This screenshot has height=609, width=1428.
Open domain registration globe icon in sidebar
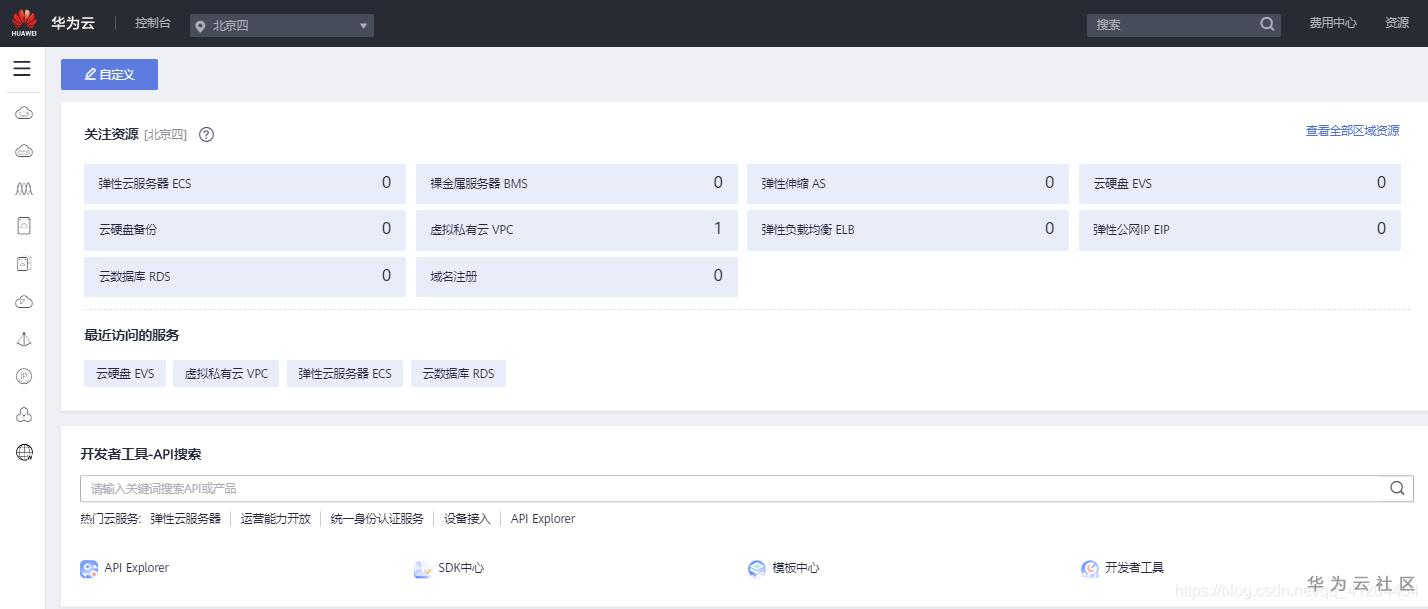pos(24,453)
